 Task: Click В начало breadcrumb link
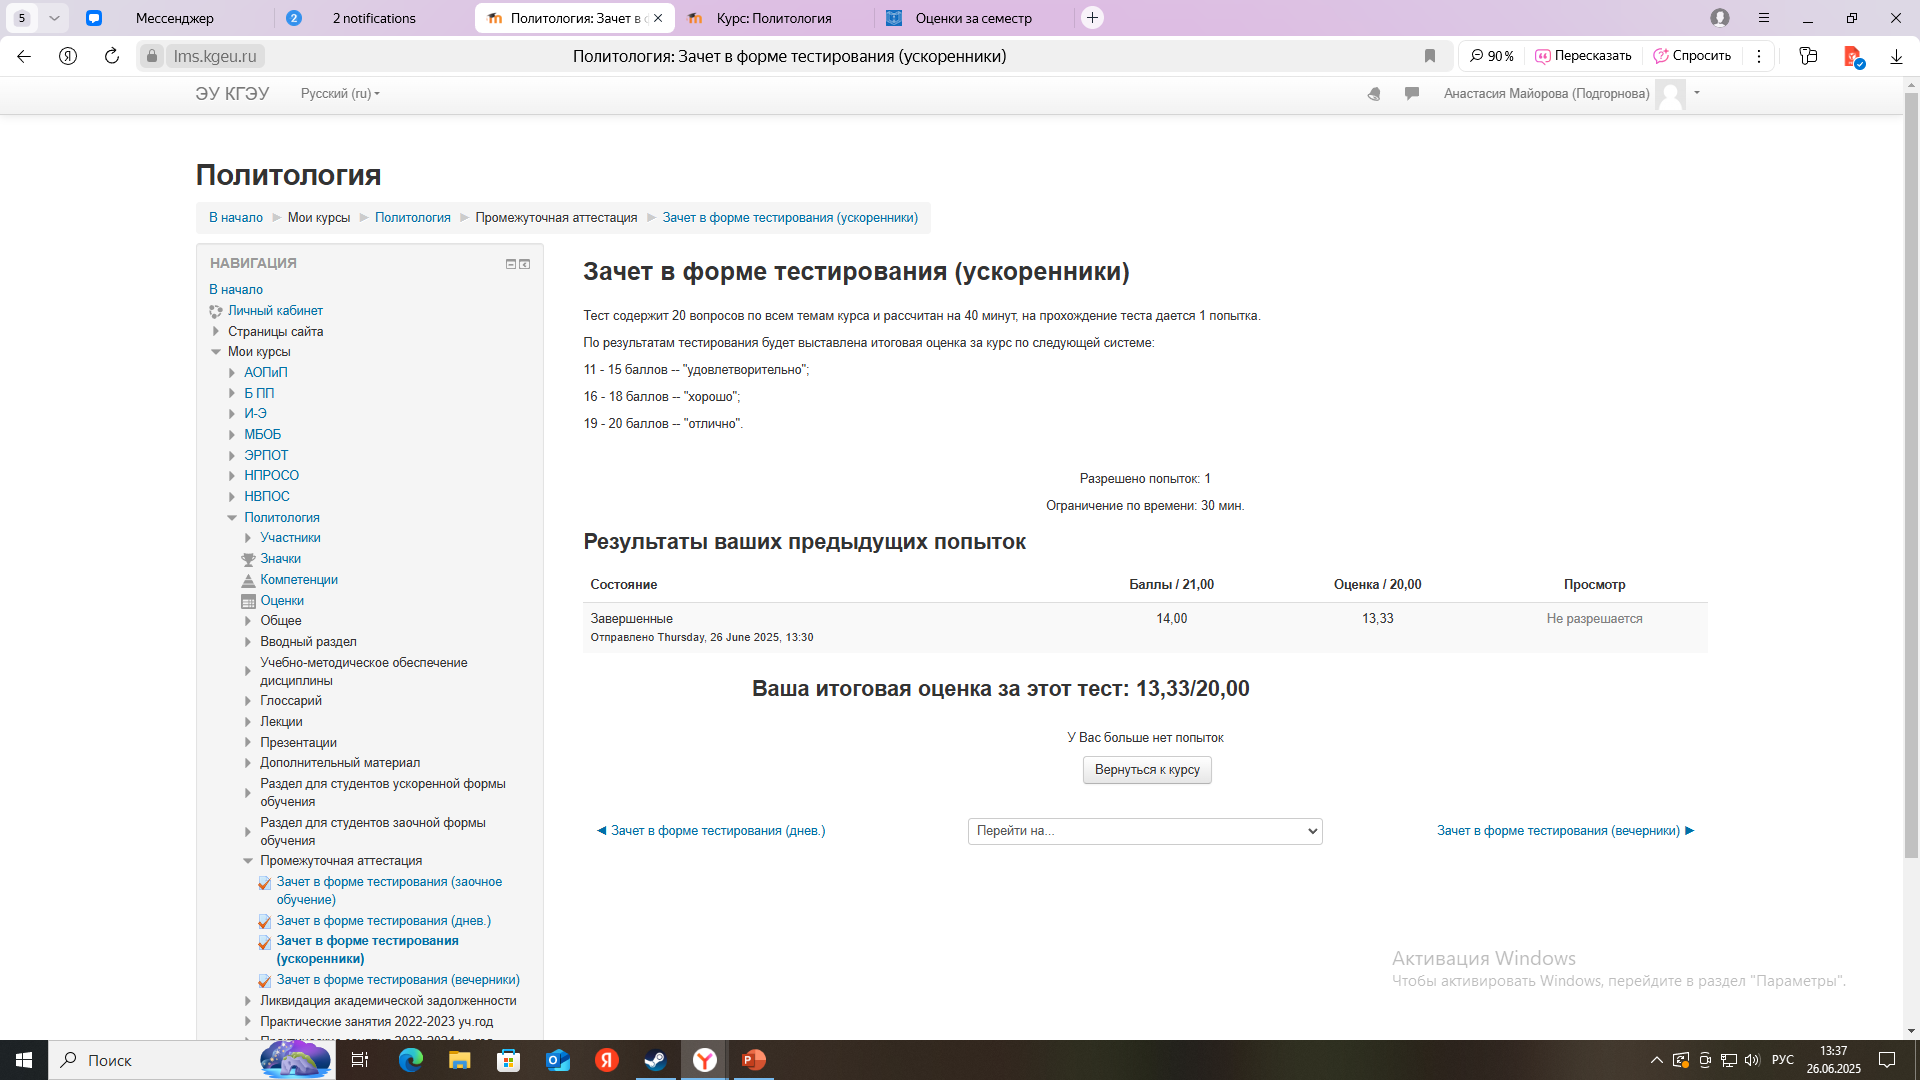[x=236, y=218]
